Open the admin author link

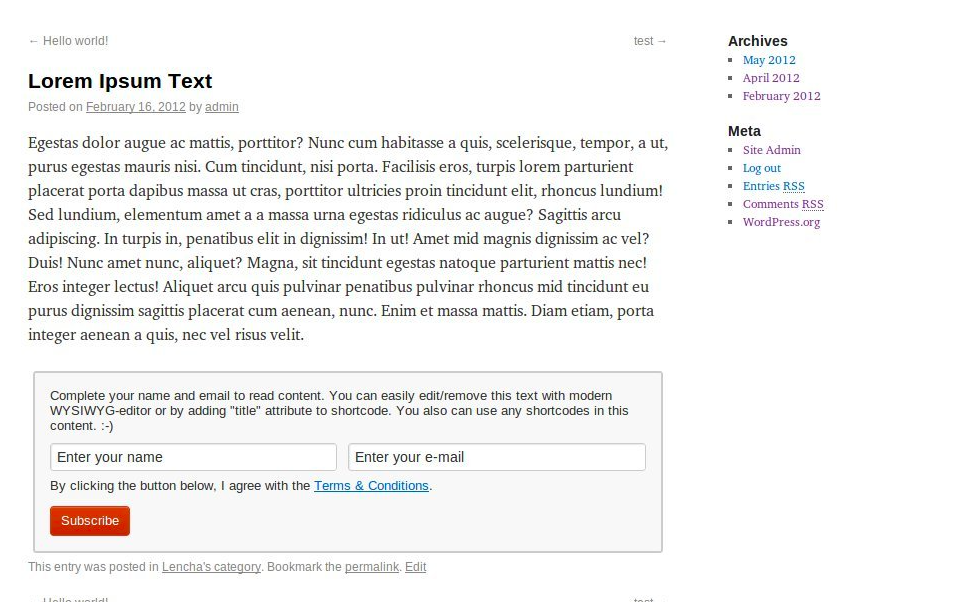click(222, 107)
